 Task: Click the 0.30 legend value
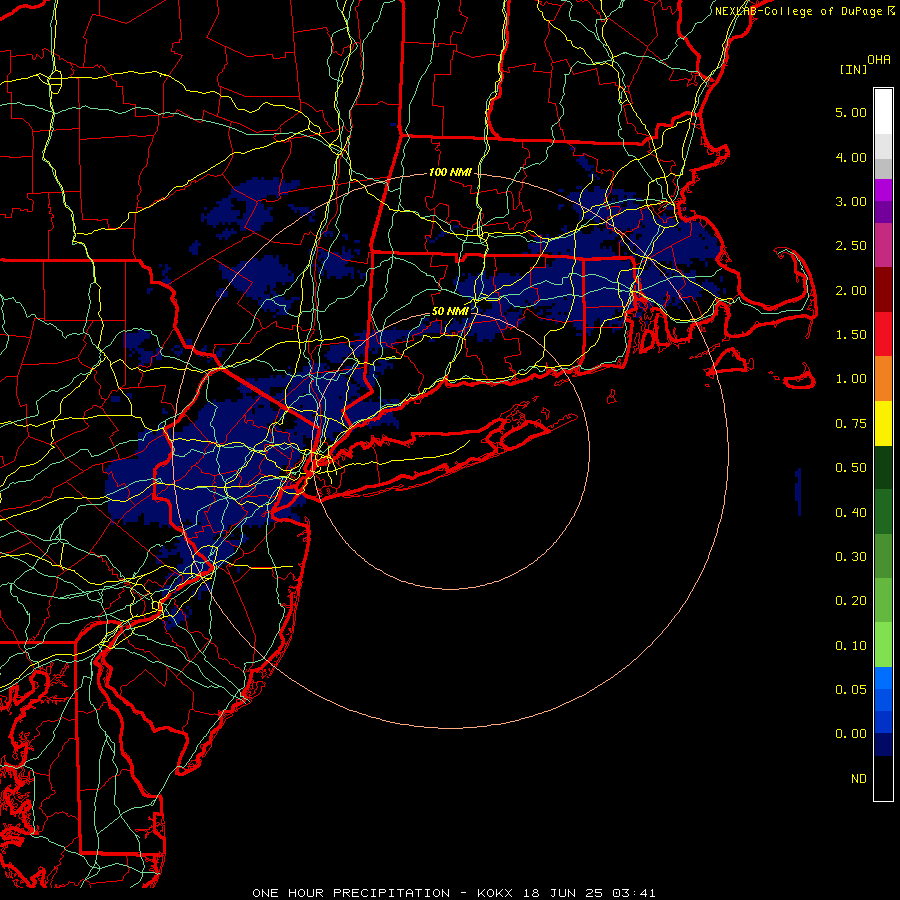coord(851,557)
